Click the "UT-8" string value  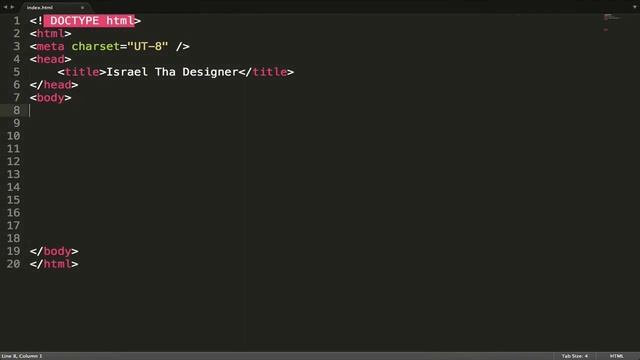[x=148, y=47]
